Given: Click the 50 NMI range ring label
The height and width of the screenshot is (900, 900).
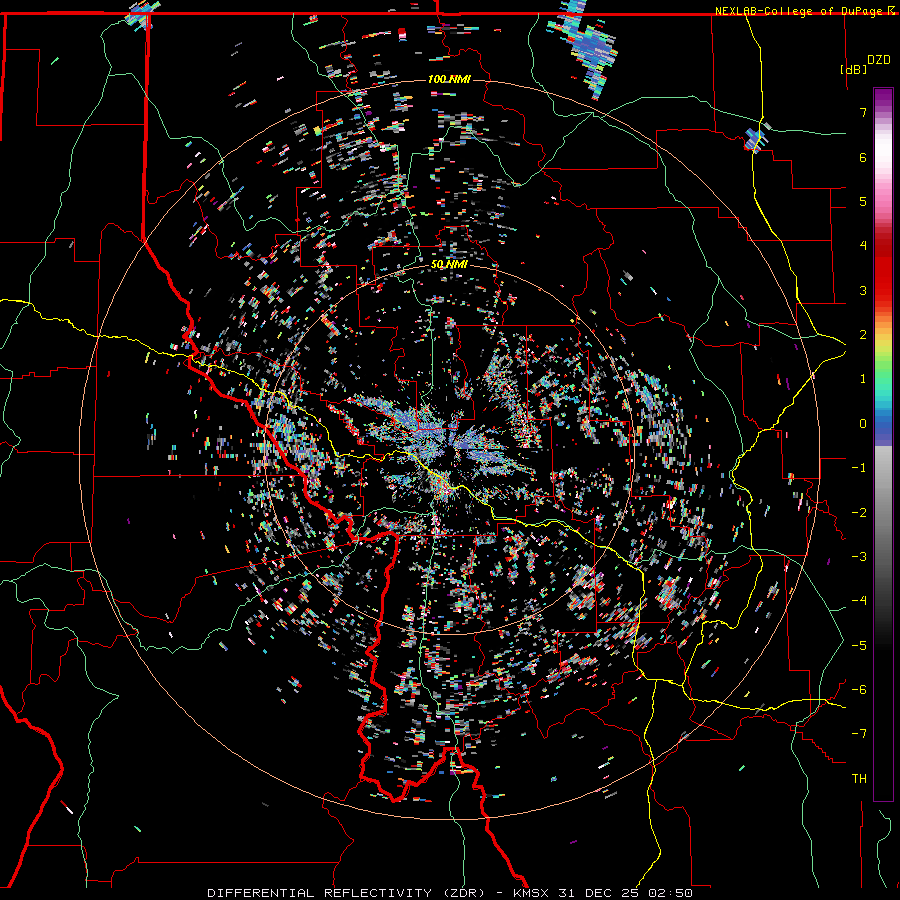Looking at the screenshot, I should point(449,265).
